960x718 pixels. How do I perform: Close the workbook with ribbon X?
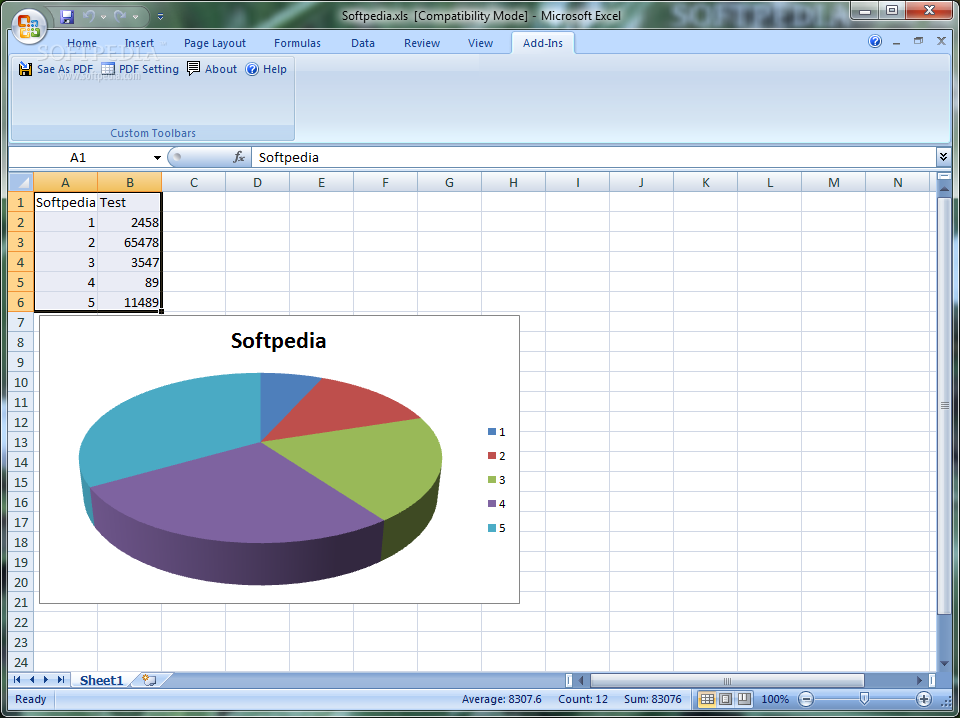(942, 41)
